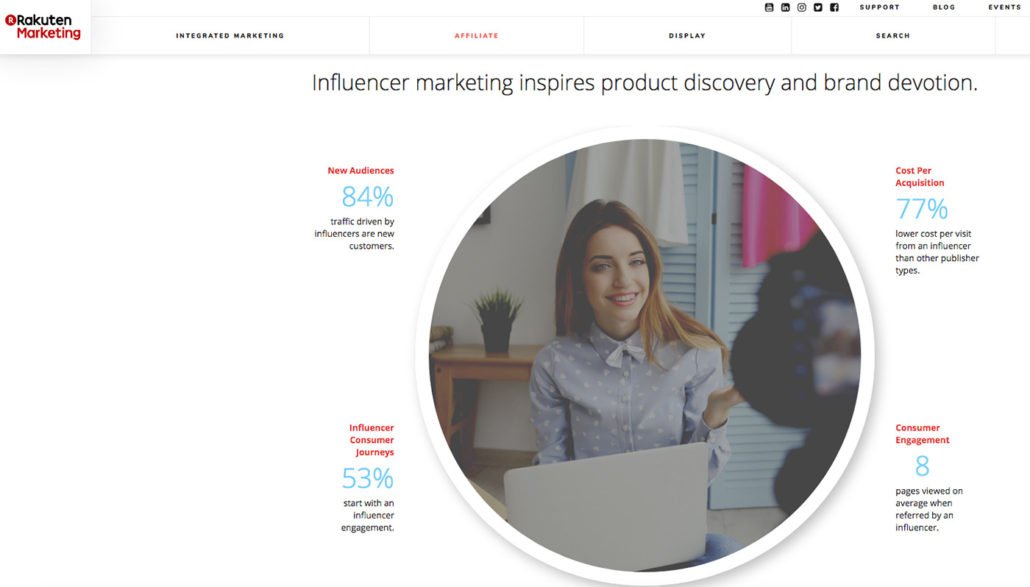
Task: Open the Twitter social icon
Action: tap(818, 7)
